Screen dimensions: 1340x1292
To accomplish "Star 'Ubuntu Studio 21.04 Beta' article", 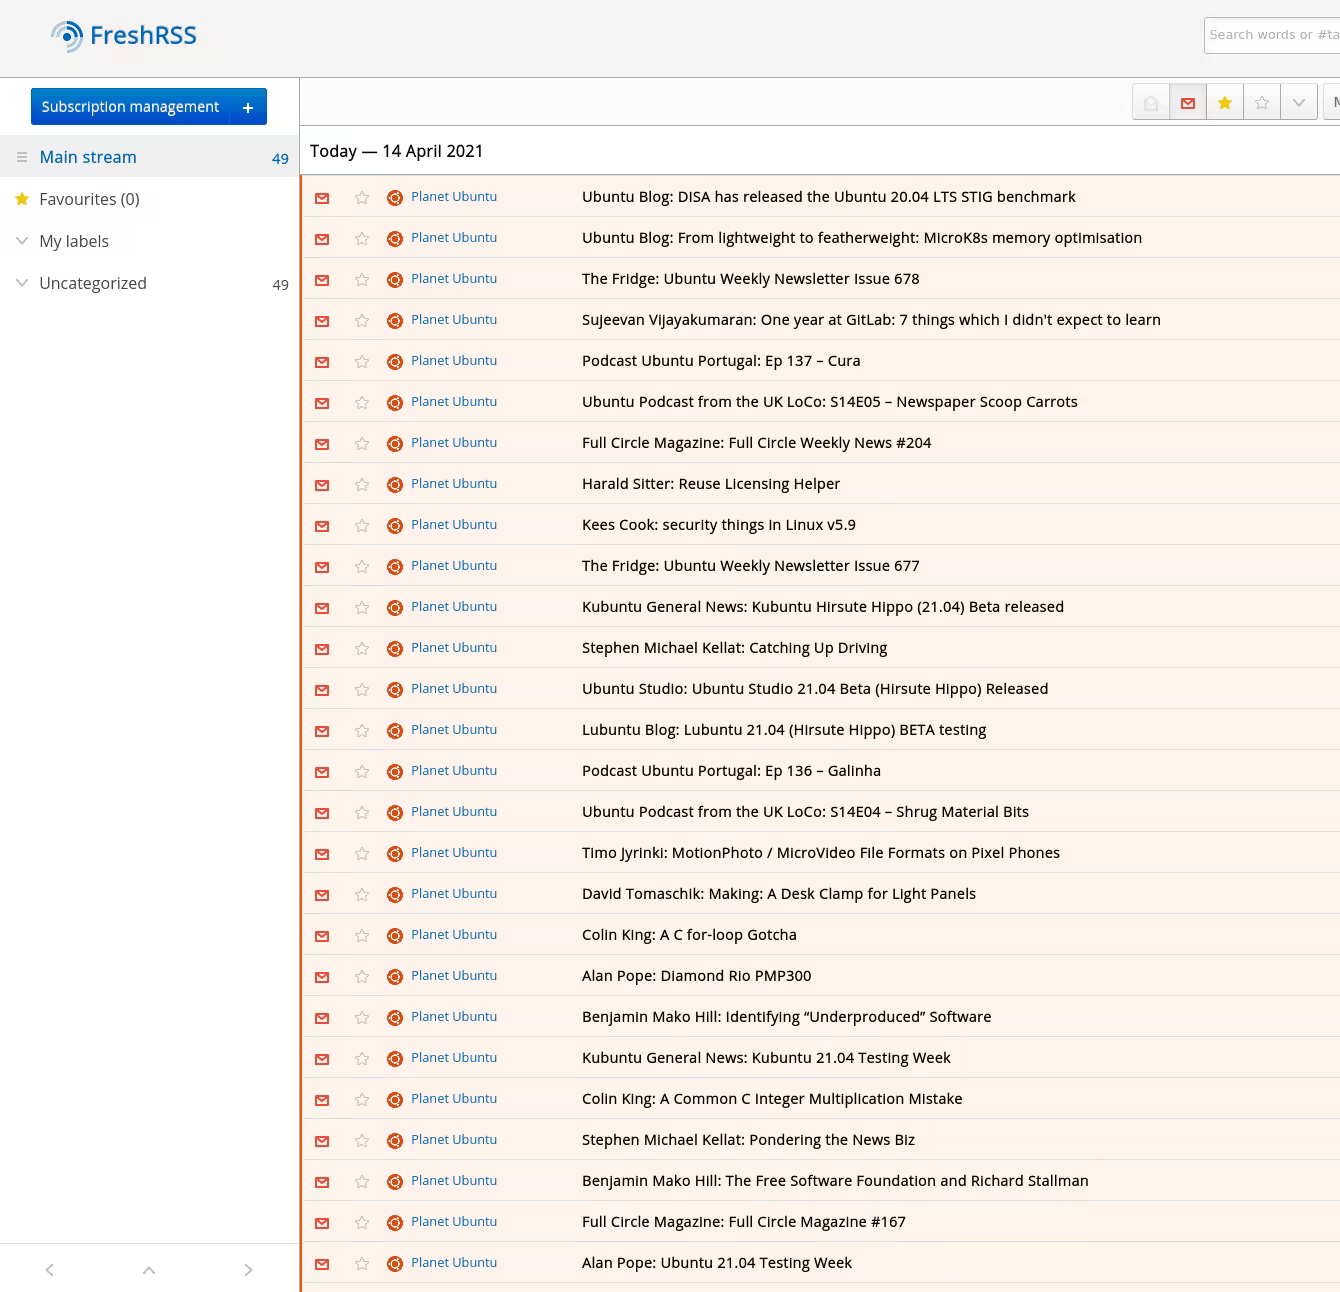I will (362, 690).
